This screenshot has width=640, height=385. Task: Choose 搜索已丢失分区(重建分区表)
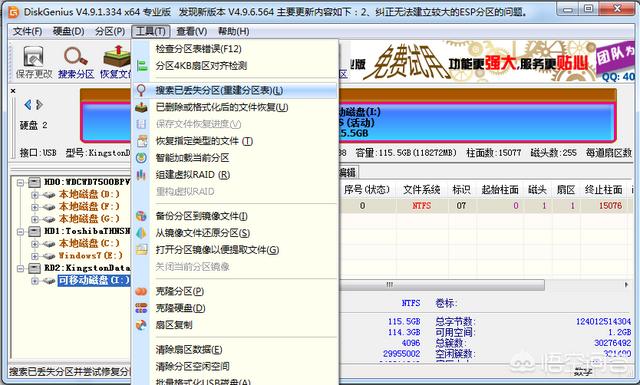tap(235, 90)
